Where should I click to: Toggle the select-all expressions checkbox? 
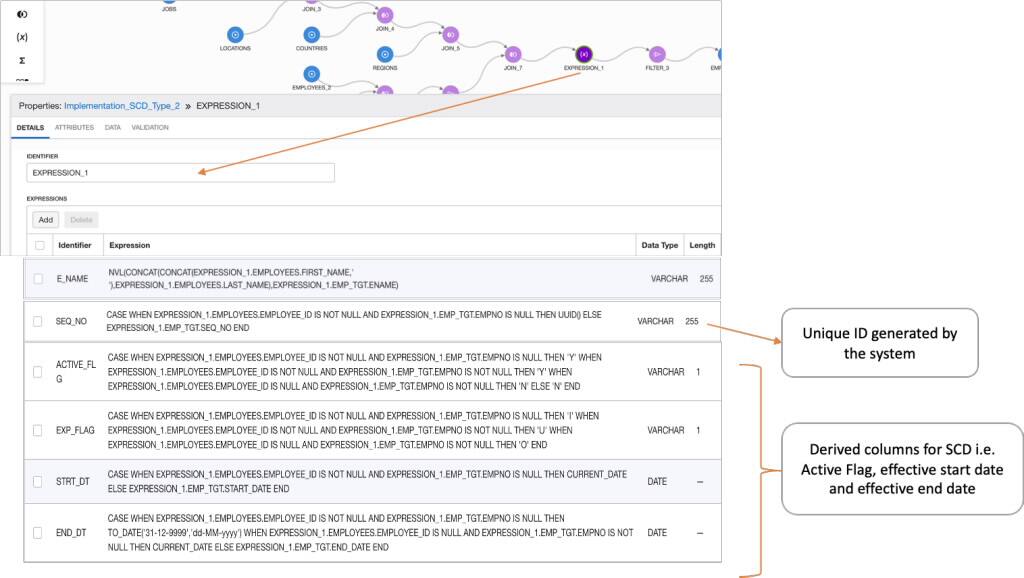tap(41, 244)
